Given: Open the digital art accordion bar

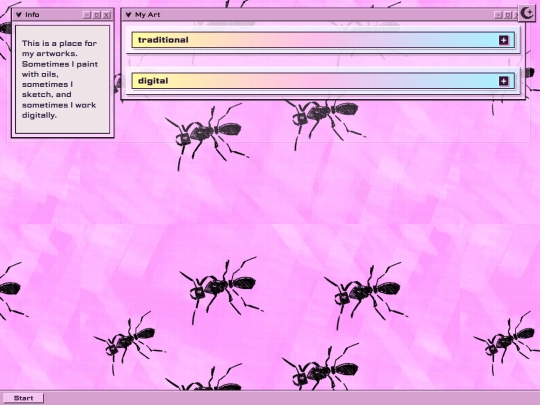Looking at the screenshot, I should 323,81.
